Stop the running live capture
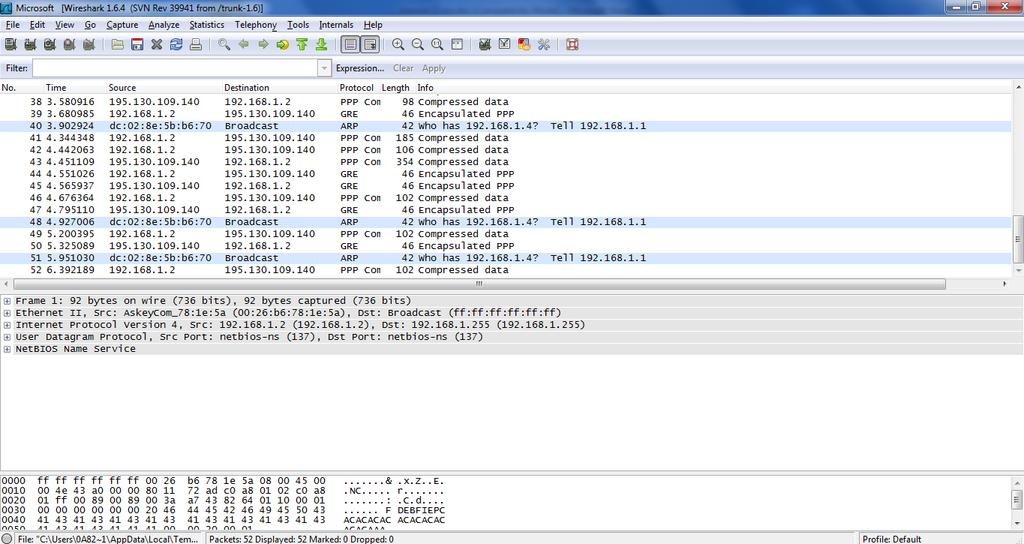Viewport: 1024px width, 544px height. [69, 44]
